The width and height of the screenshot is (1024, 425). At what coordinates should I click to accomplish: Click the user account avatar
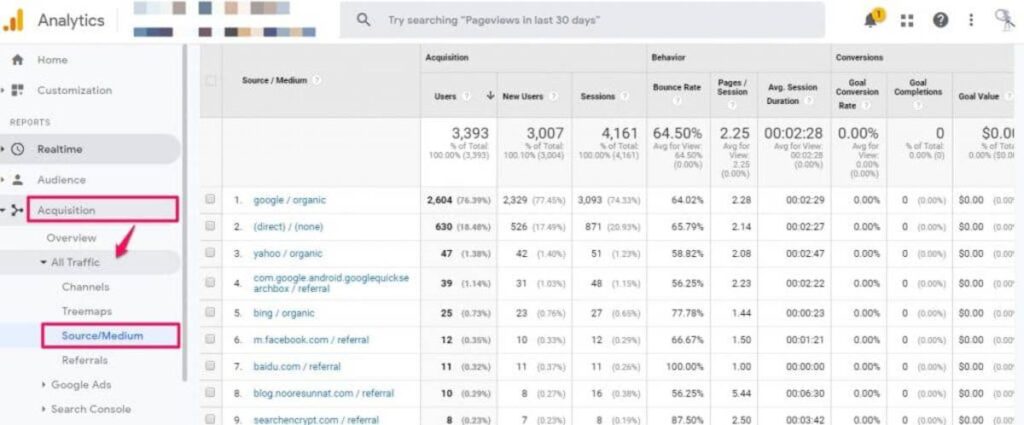tap(1004, 20)
